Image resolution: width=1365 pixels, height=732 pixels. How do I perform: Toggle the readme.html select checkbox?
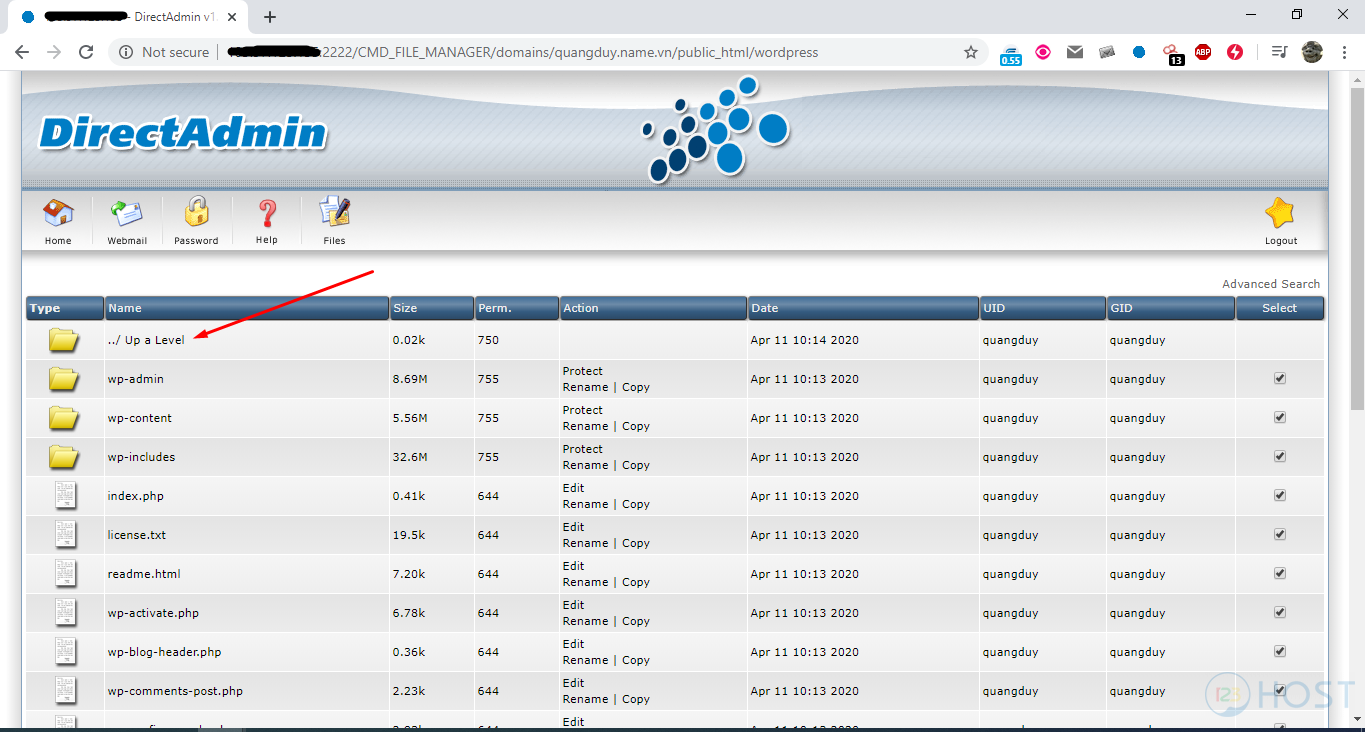coord(1280,574)
